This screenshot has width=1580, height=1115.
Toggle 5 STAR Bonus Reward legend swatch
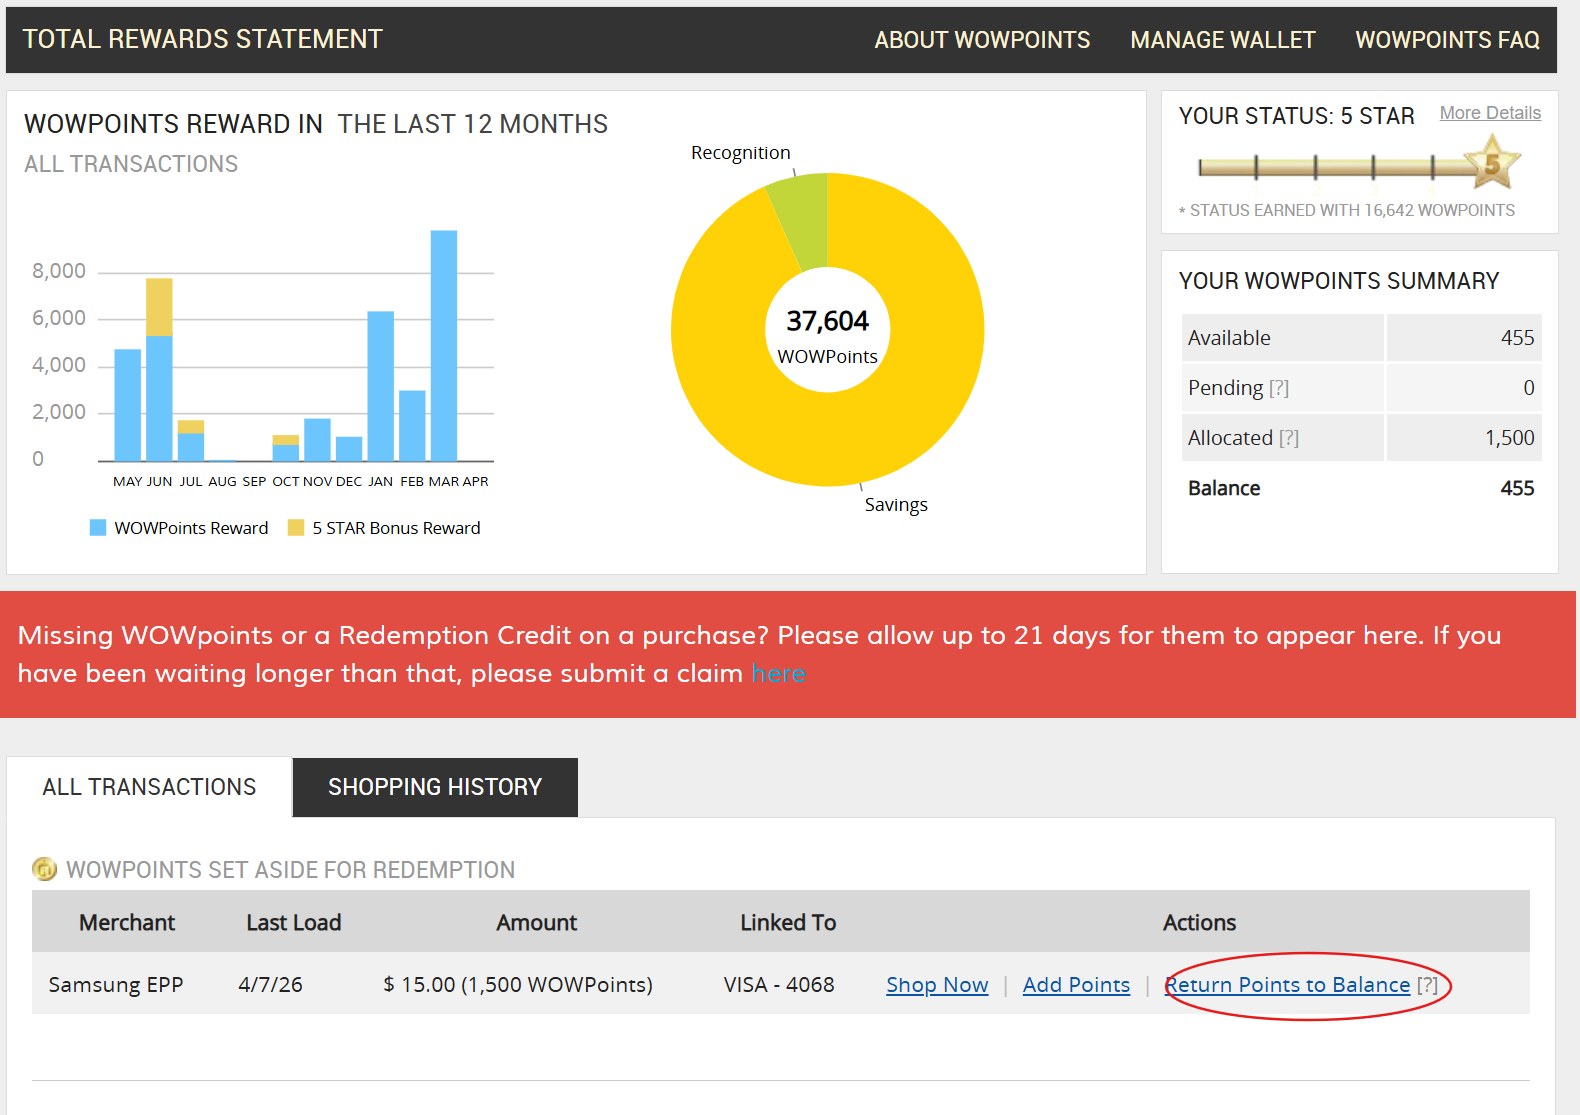[296, 528]
